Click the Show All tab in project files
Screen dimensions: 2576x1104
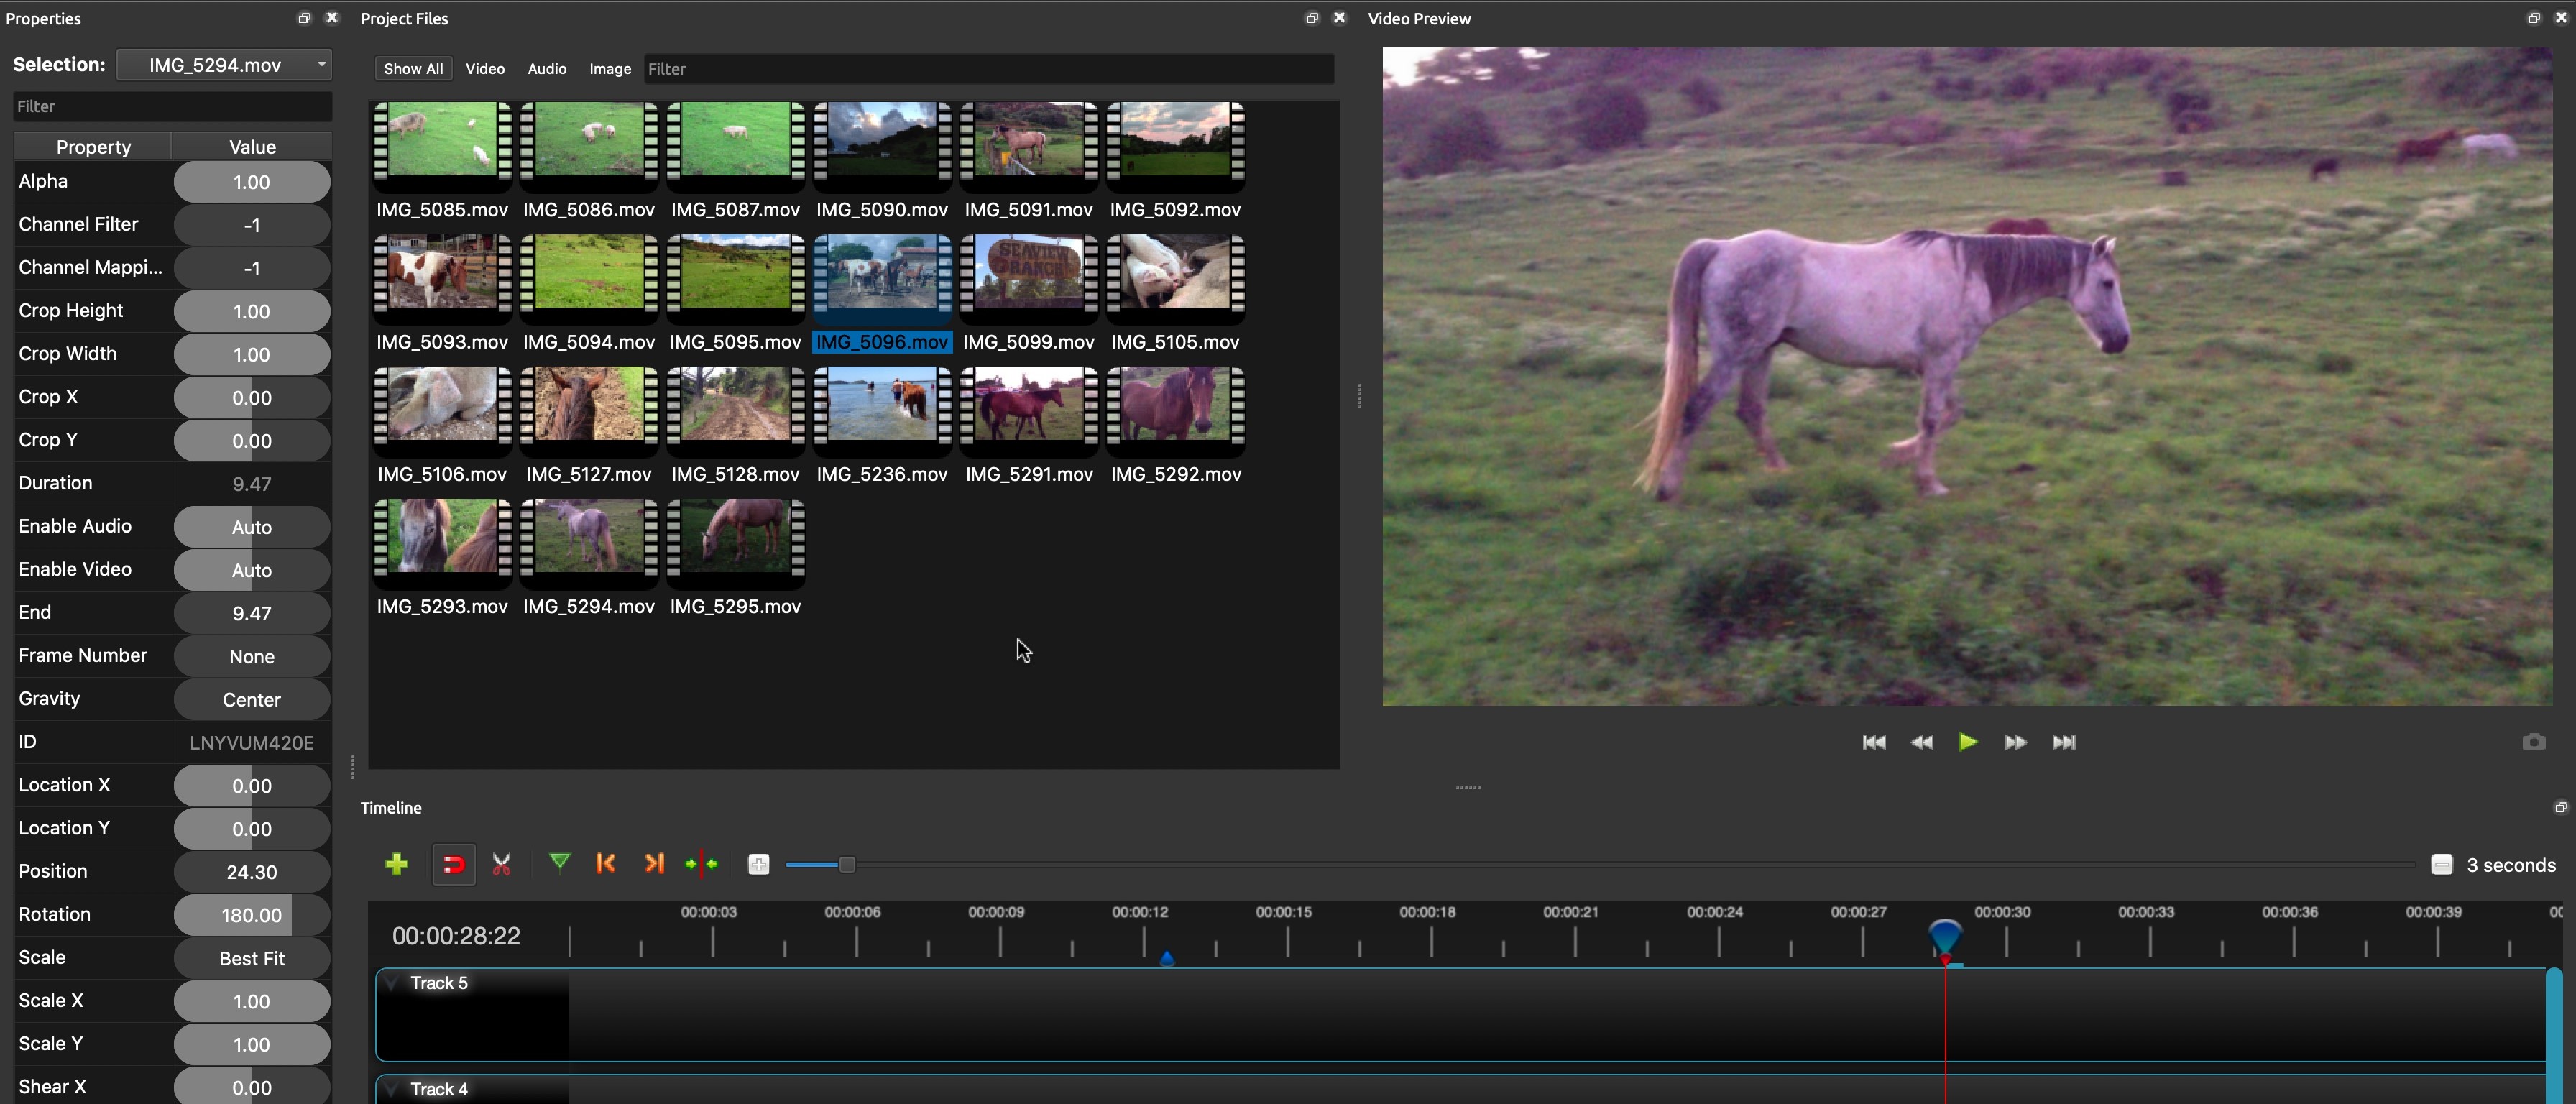point(413,69)
